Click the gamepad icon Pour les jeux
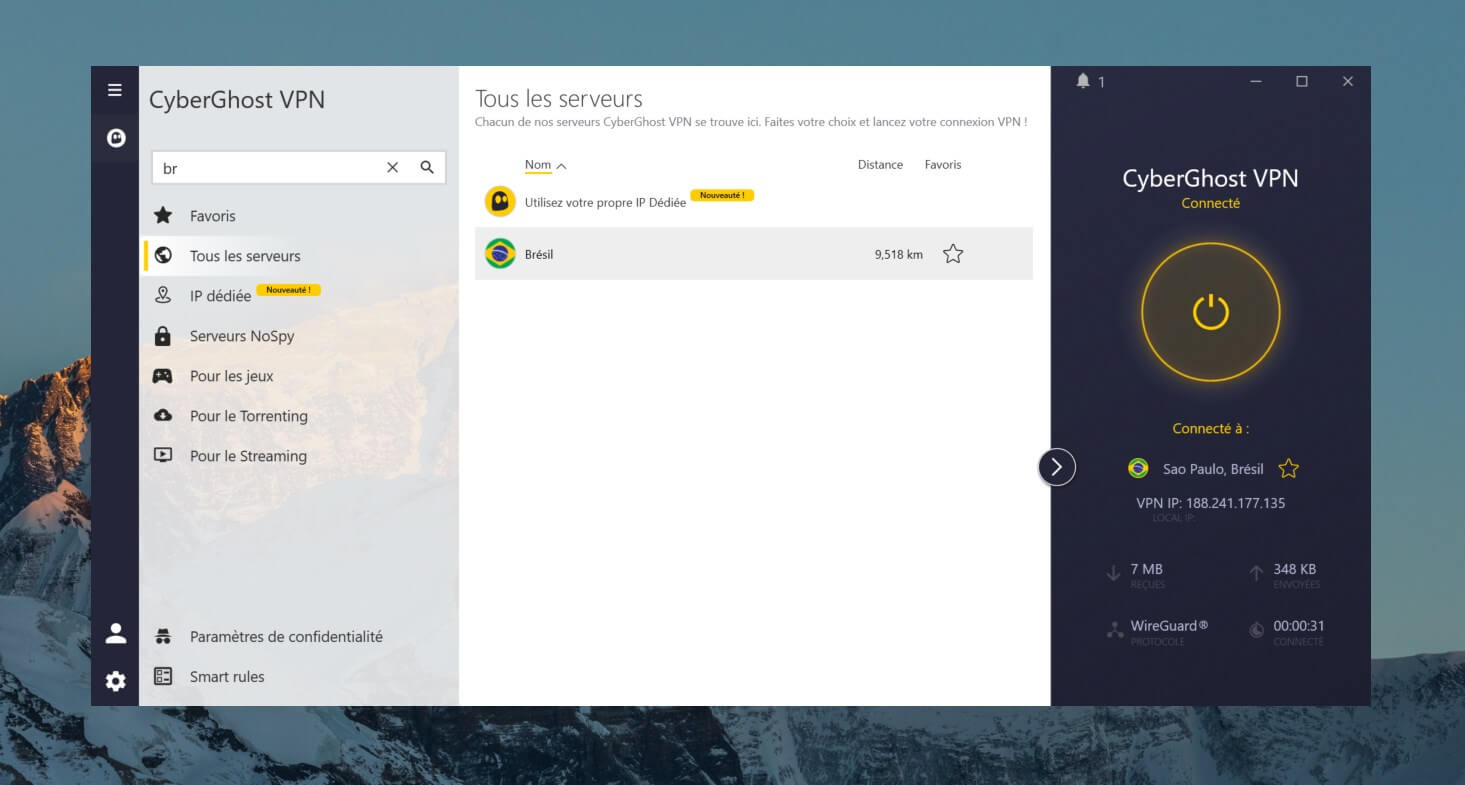Image resolution: width=1465 pixels, height=785 pixels. click(163, 376)
